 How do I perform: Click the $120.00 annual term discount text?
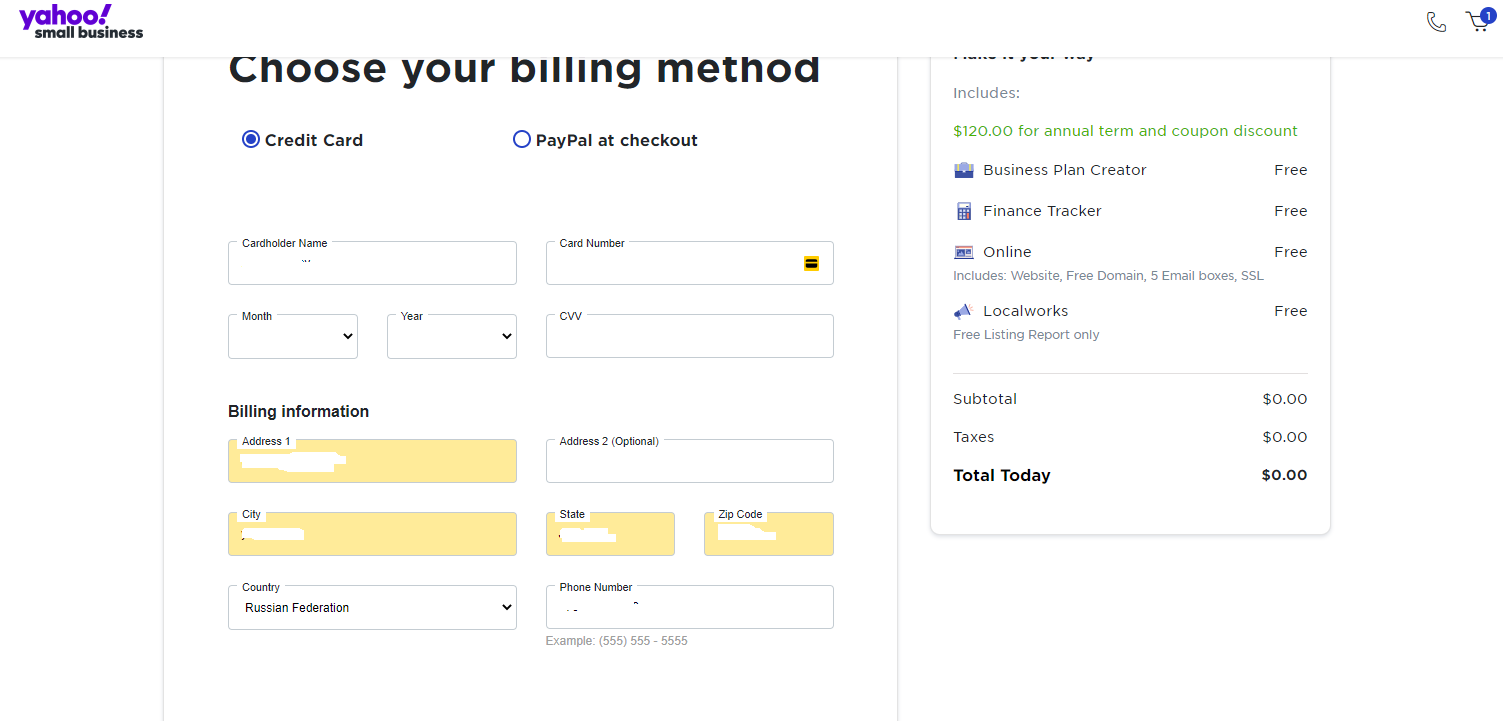(1125, 131)
